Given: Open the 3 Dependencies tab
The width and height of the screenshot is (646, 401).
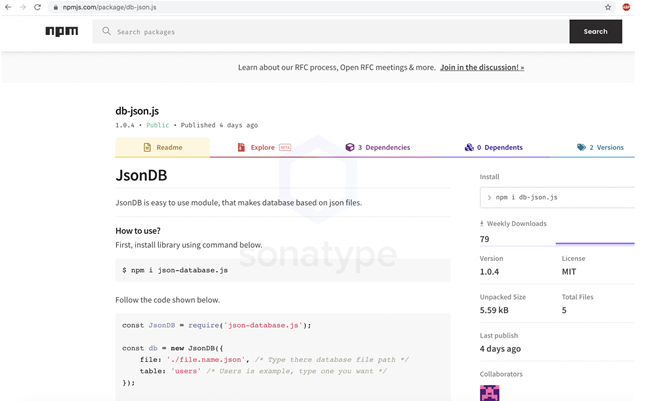Looking at the screenshot, I should coord(378,147).
